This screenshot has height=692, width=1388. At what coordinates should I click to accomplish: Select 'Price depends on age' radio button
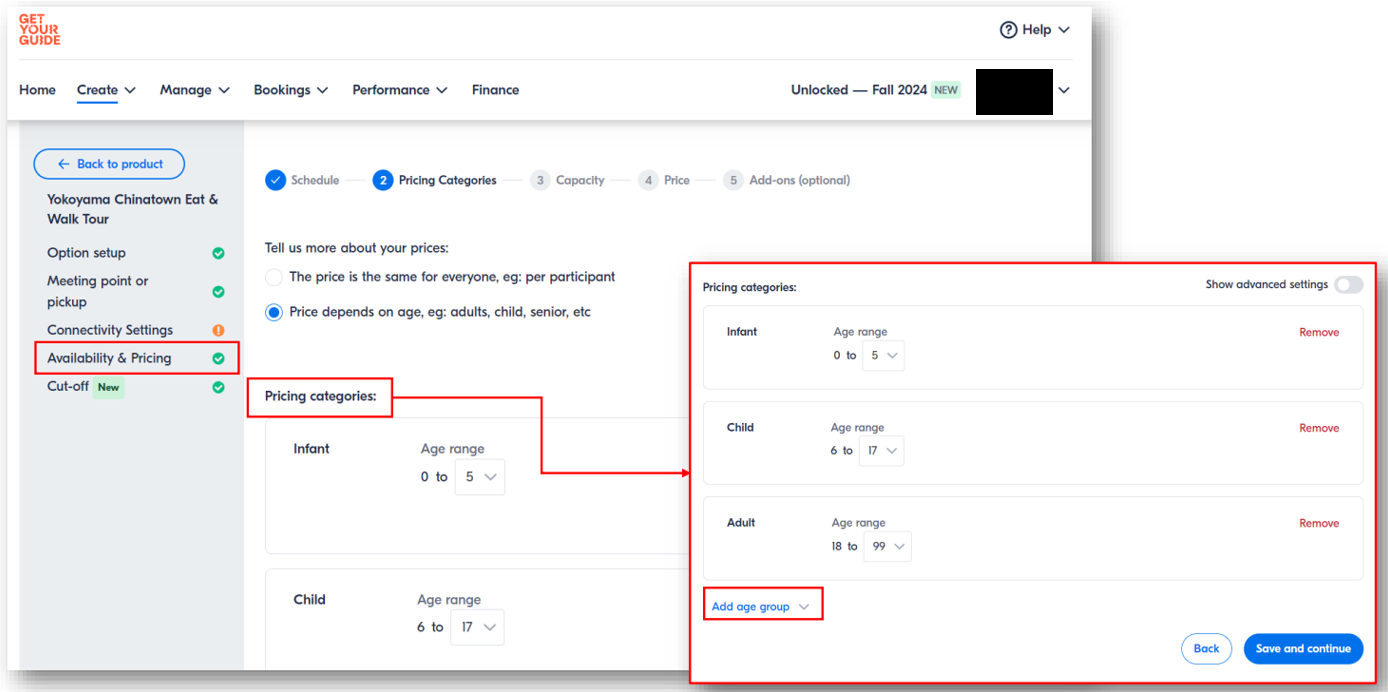coord(274,312)
